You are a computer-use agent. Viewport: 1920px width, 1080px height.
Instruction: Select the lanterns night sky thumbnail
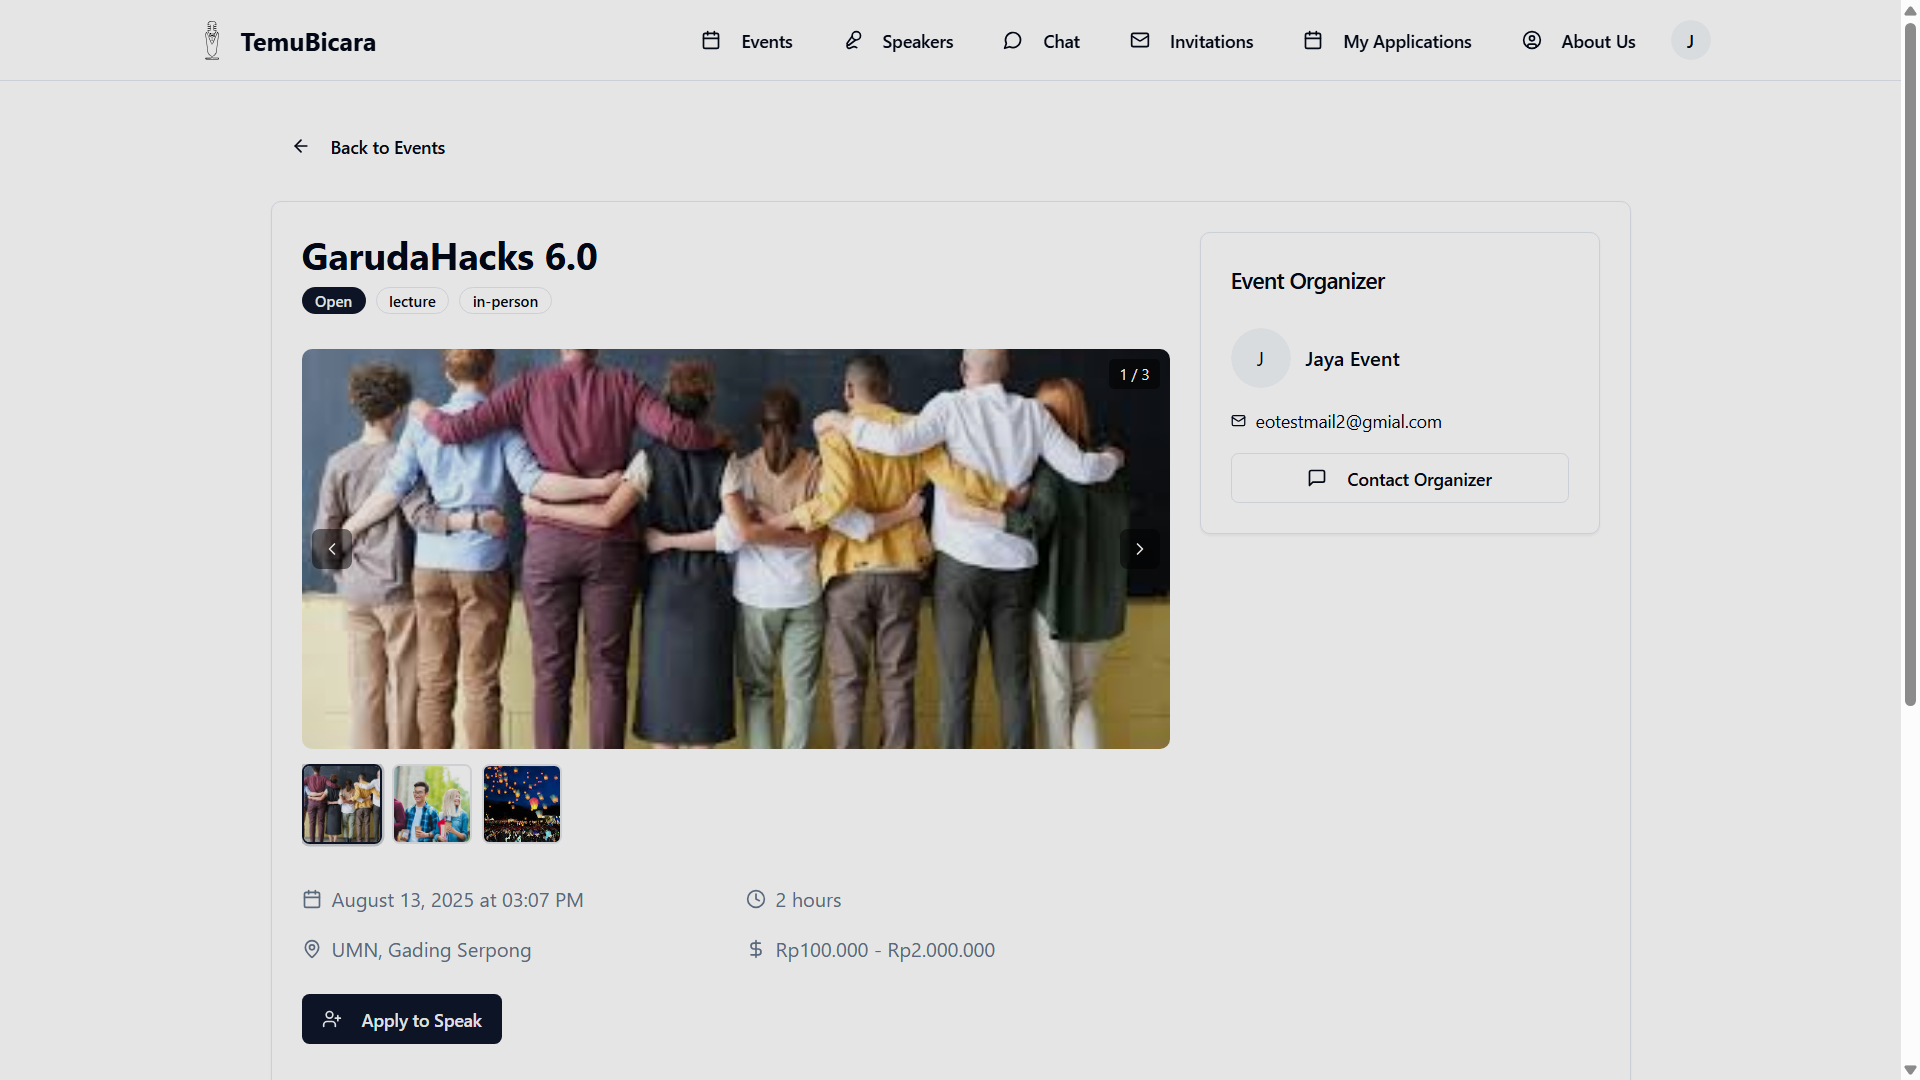pyautogui.click(x=522, y=804)
